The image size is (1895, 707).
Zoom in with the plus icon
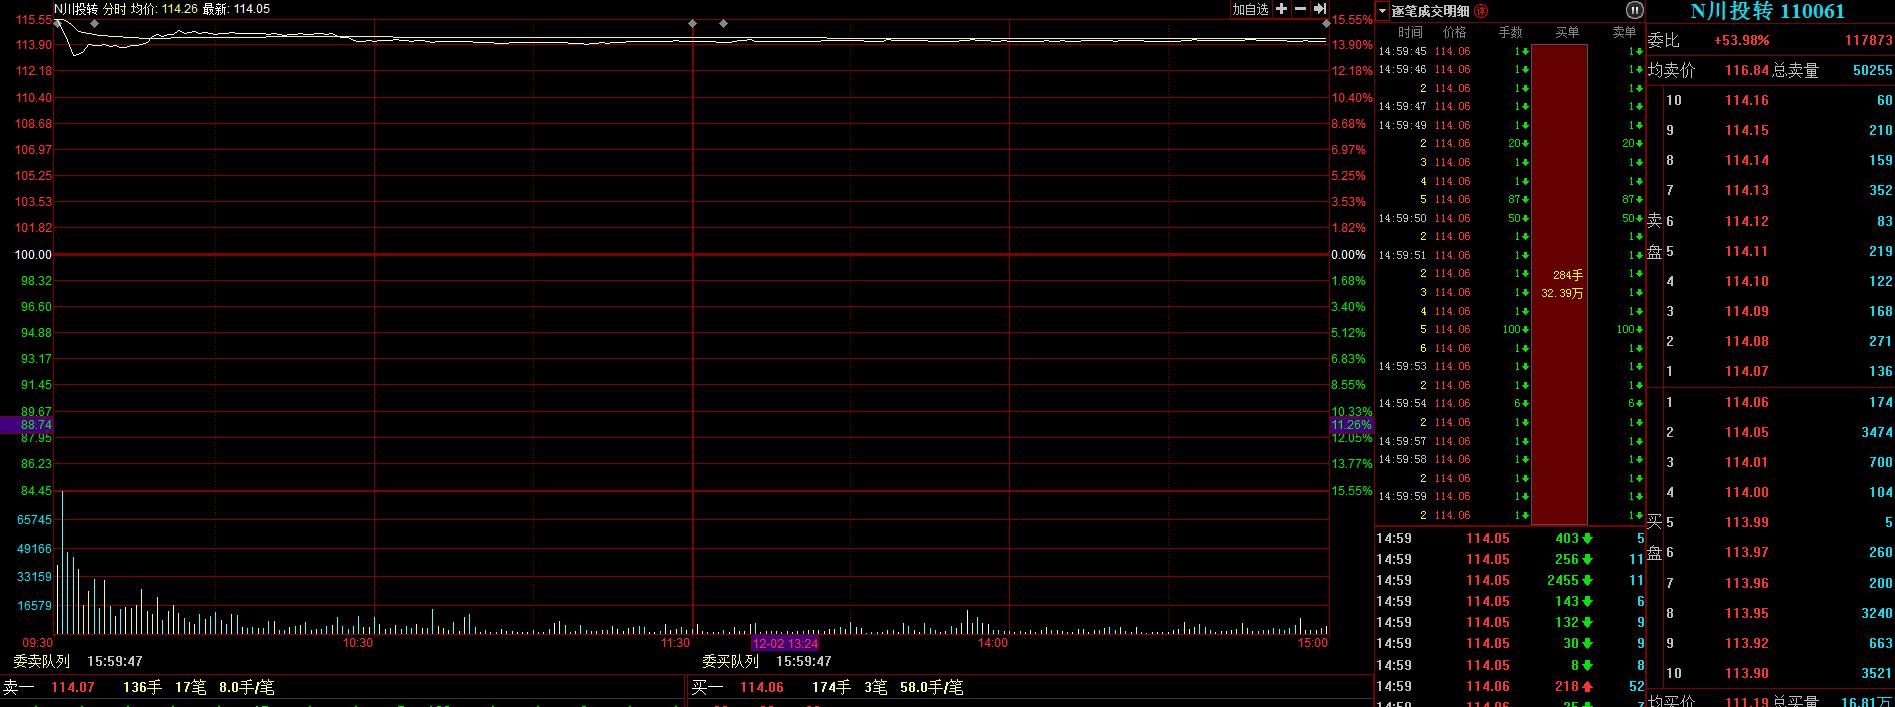tap(1282, 9)
